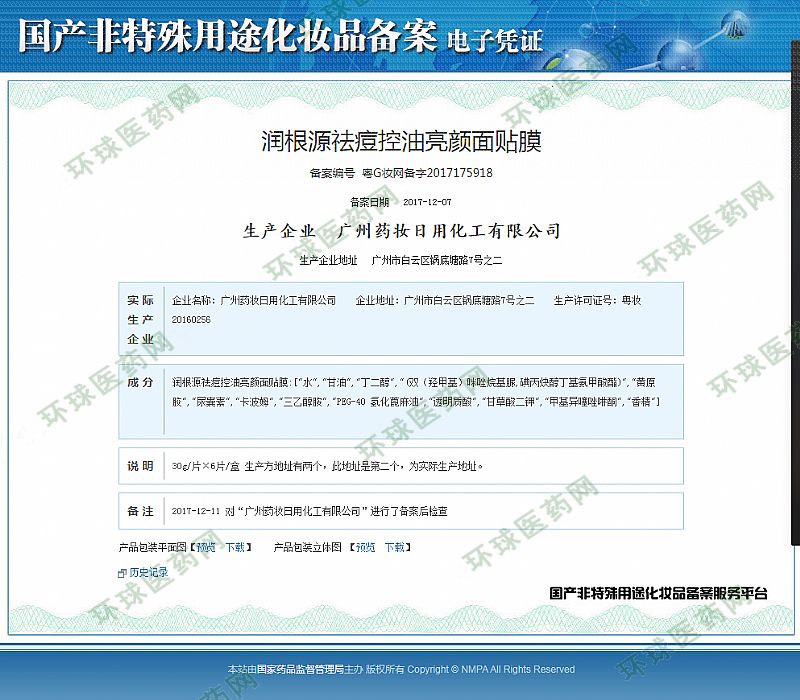Download the 产品包装立体图 file
This screenshot has height=700, width=800.
pos(395,547)
